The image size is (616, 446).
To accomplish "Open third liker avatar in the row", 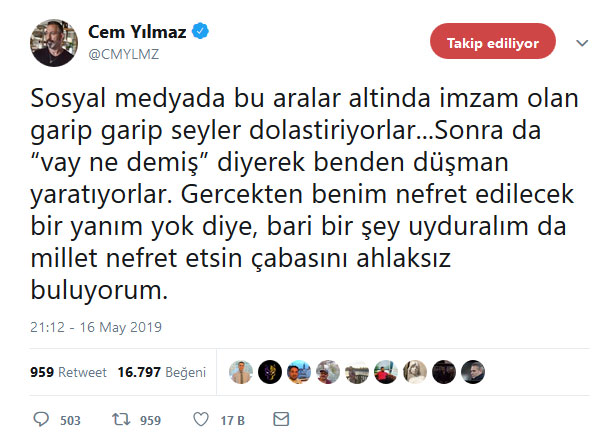I will tap(299, 372).
